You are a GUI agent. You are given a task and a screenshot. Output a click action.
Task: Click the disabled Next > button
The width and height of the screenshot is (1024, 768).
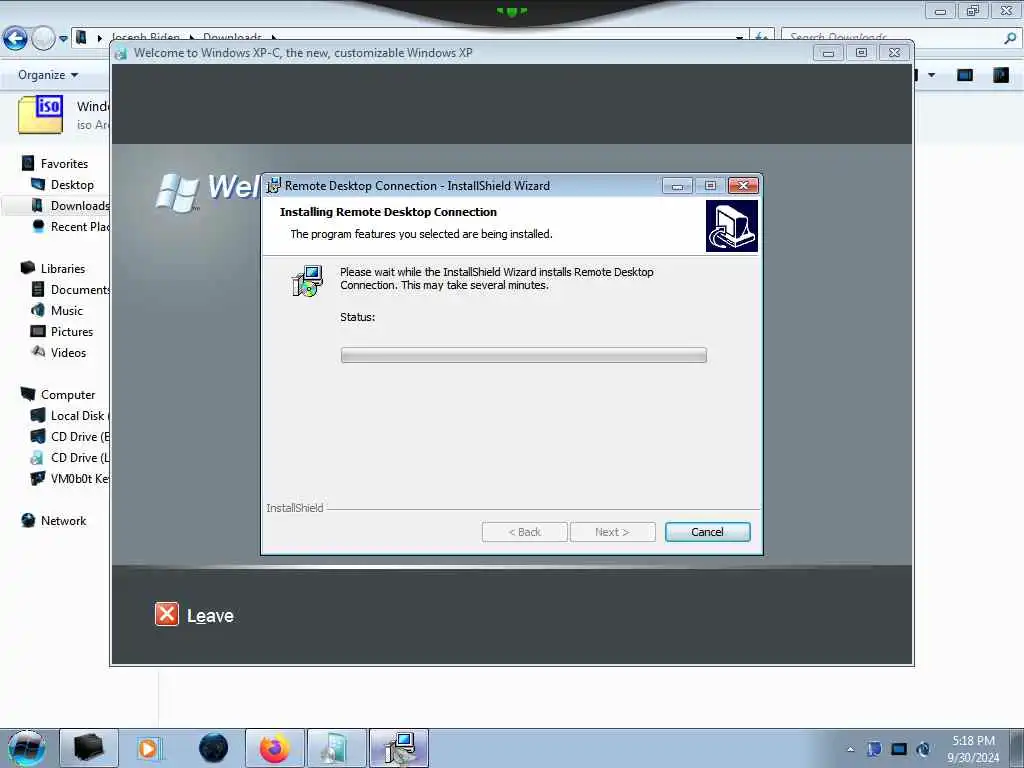coord(612,532)
